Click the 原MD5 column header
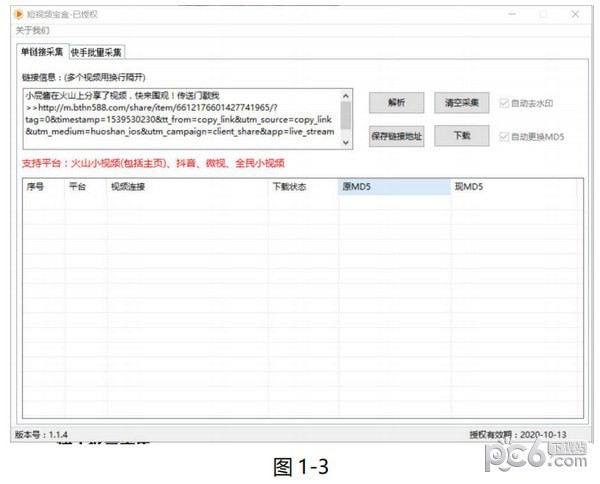 click(x=394, y=187)
